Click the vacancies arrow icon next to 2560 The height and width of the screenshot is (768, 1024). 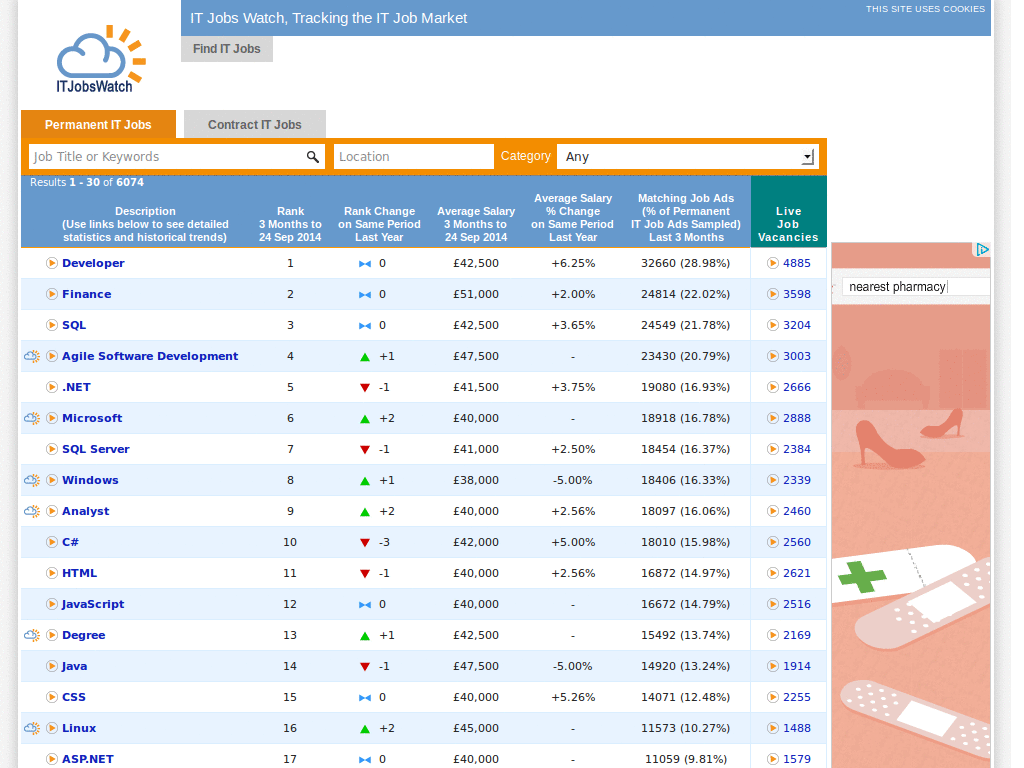(x=773, y=542)
